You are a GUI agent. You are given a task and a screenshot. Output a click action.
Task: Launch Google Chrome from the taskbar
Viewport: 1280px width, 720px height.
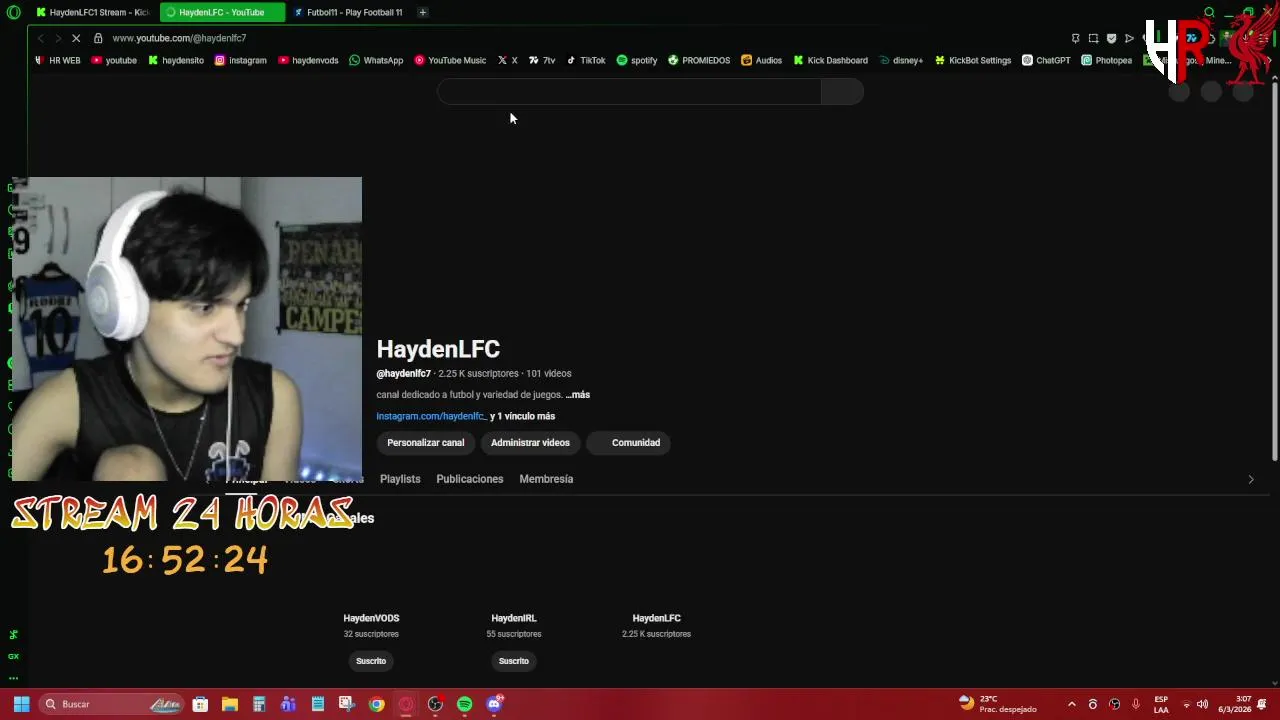point(376,704)
